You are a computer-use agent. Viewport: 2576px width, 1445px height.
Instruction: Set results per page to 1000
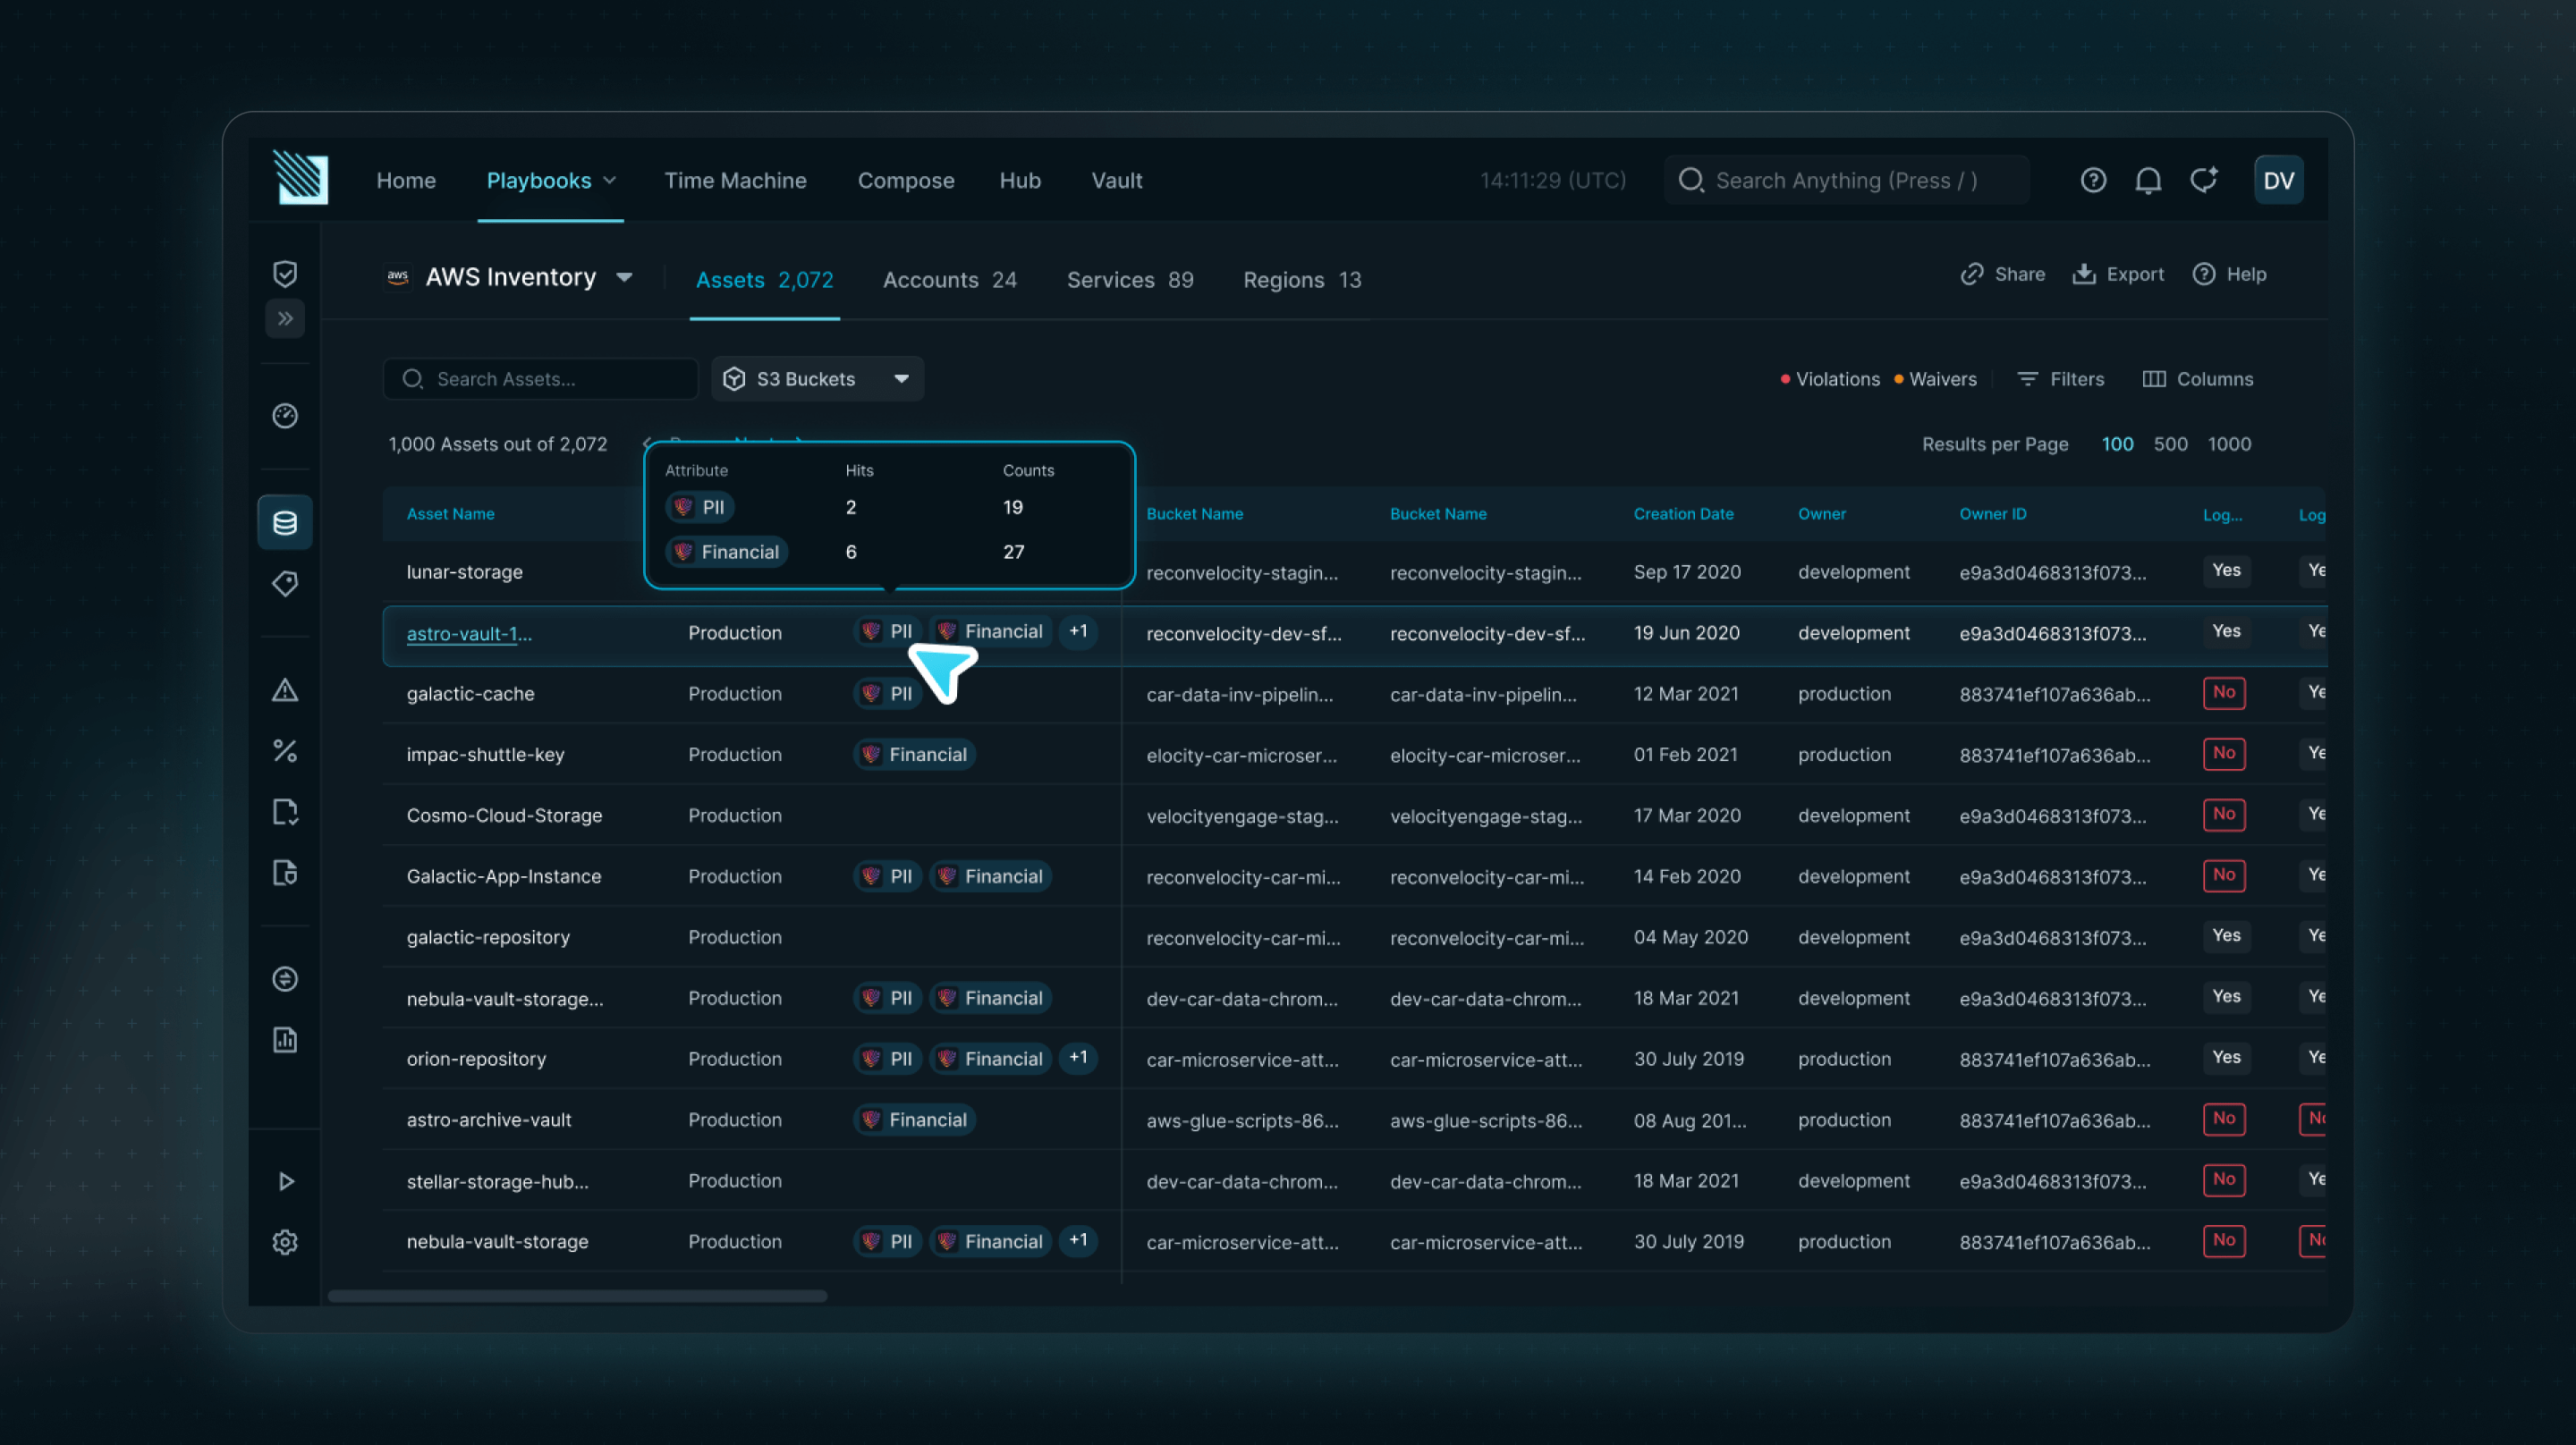point(2229,444)
